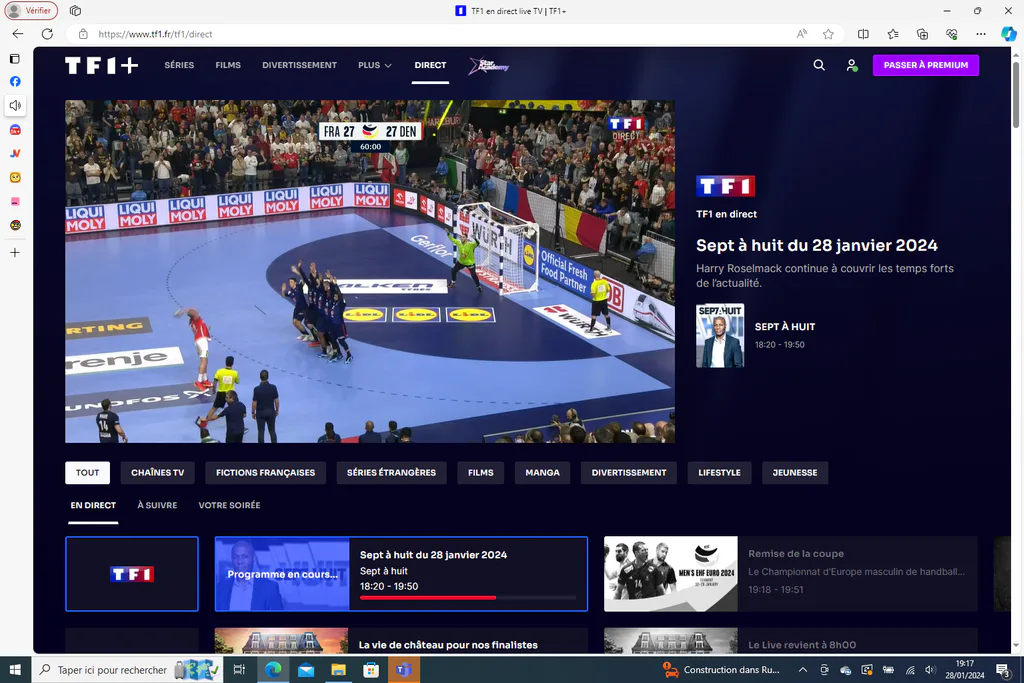
Task: Open the TF1+ user account icon
Action: click(852, 65)
